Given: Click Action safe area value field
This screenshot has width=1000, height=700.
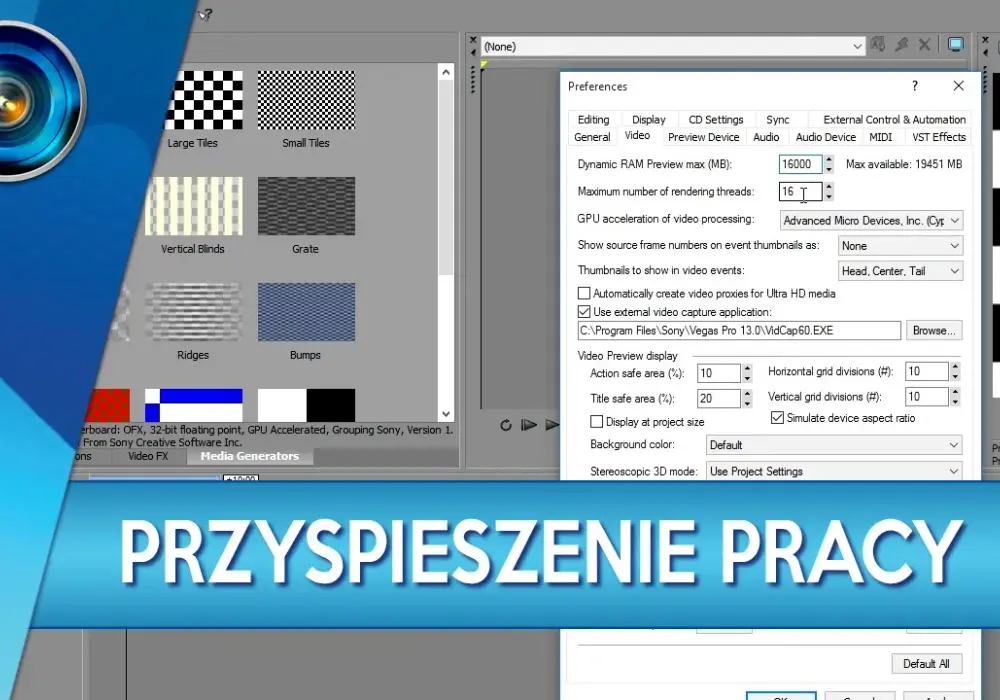Looking at the screenshot, I should click(718, 373).
